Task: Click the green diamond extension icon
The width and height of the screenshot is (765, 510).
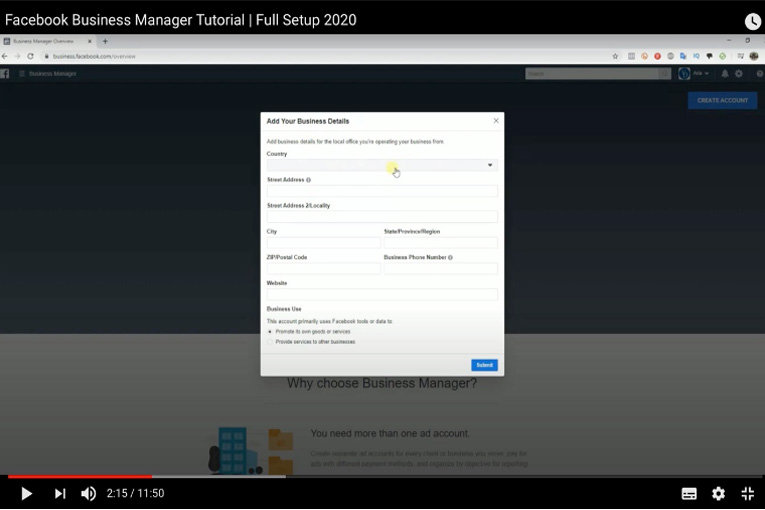Action: (723, 57)
